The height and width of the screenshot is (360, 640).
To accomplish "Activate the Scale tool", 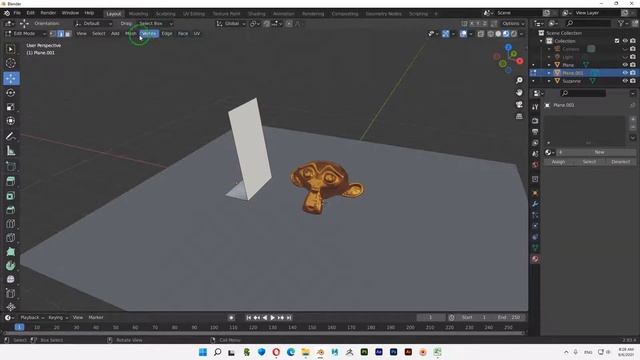I will pos(11,107).
